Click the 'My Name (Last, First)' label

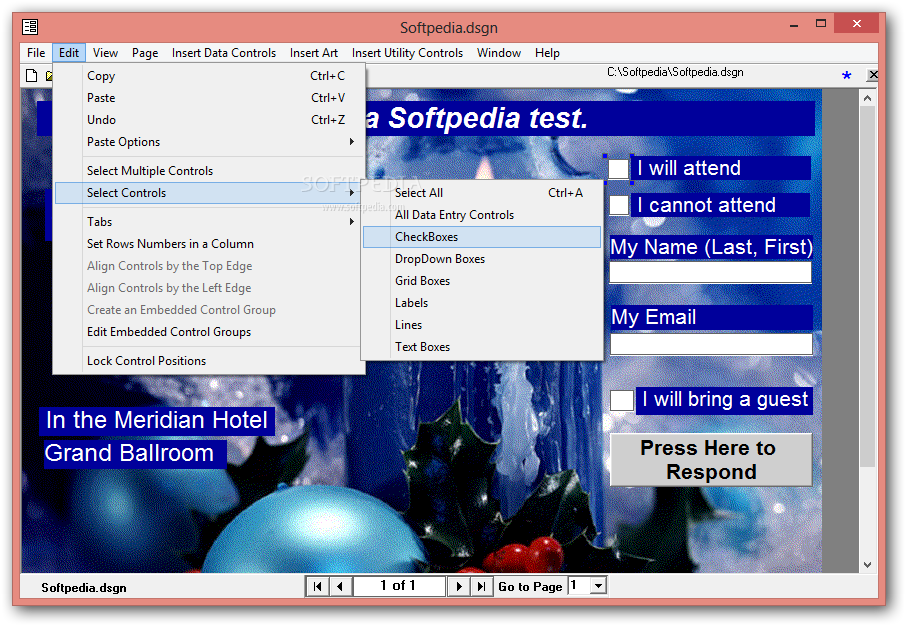711,247
